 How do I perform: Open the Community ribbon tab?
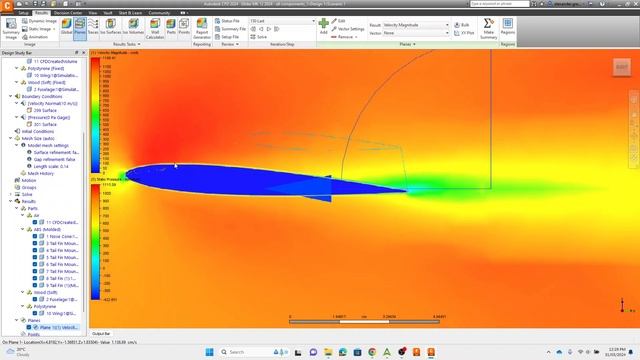pyautogui.click(x=159, y=13)
